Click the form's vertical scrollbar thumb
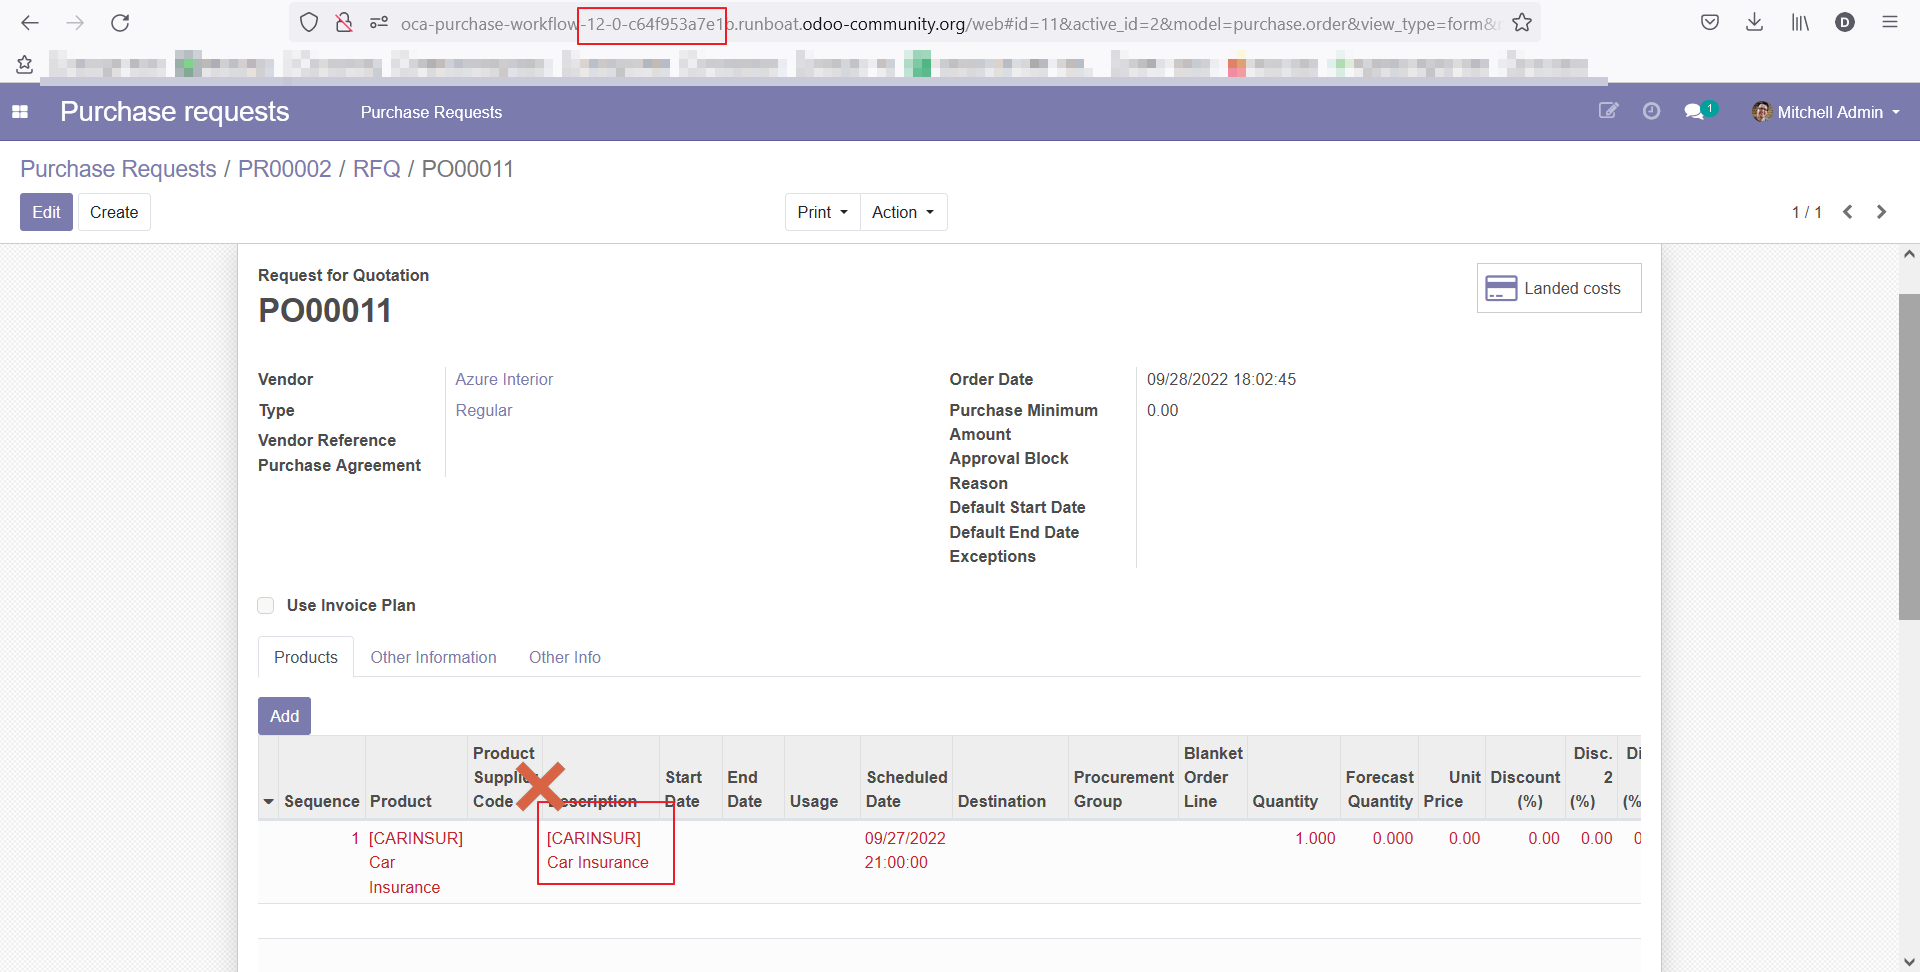 (1909, 456)
